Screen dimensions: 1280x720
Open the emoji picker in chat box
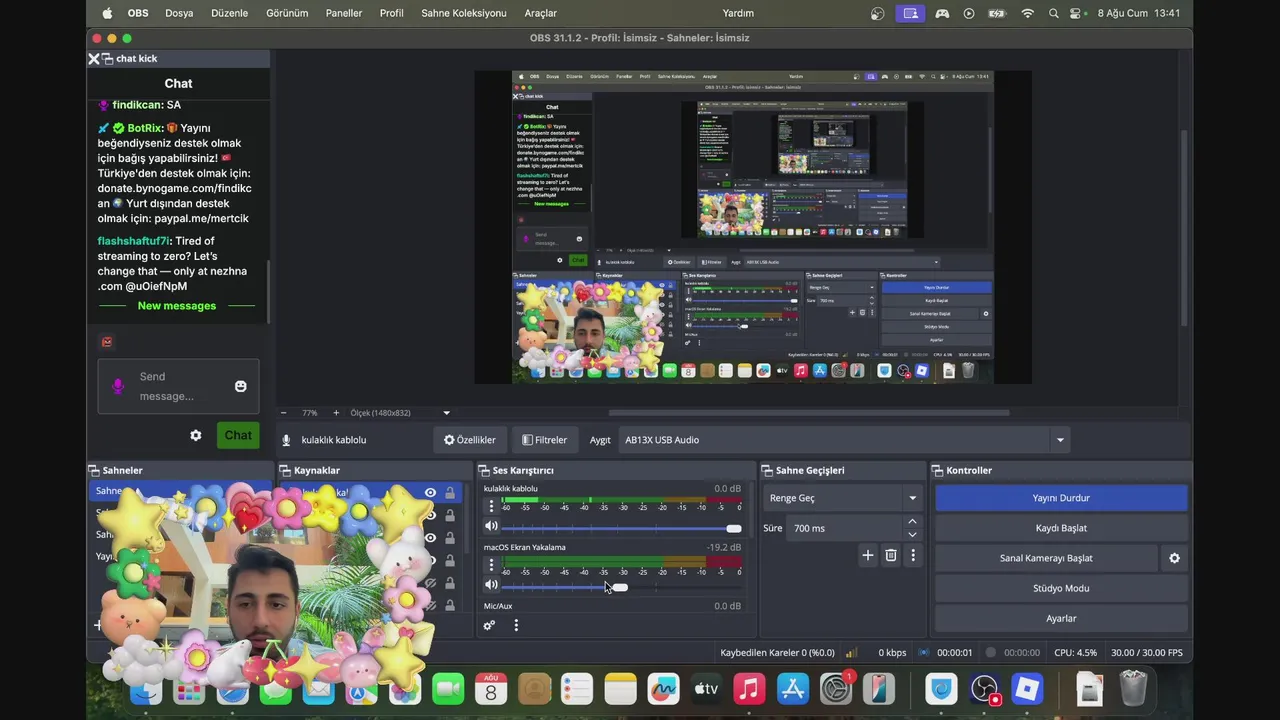click(240, 386)
